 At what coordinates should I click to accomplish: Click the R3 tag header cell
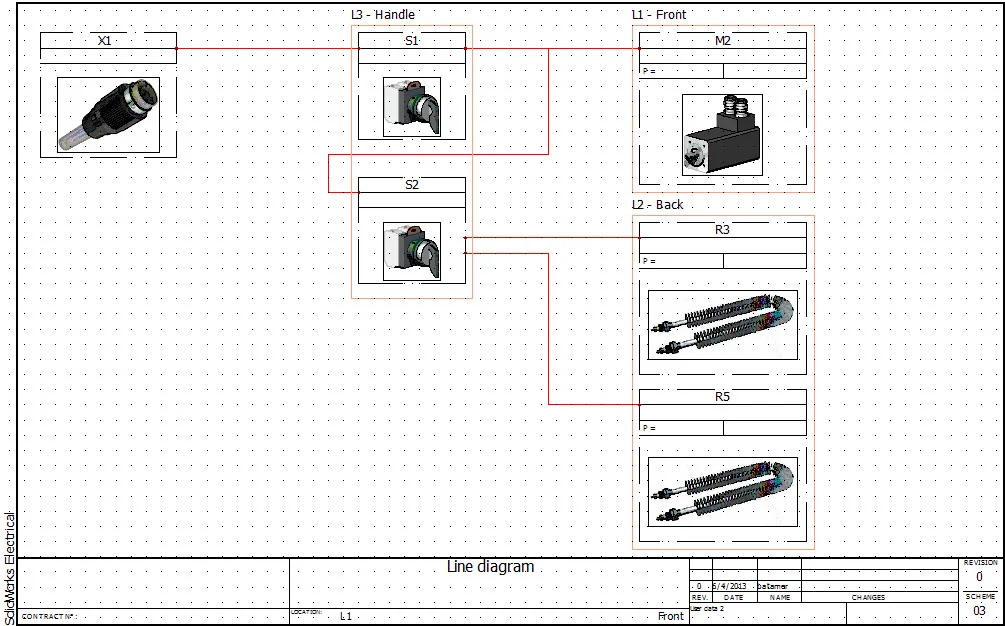(x=722, y=228)
